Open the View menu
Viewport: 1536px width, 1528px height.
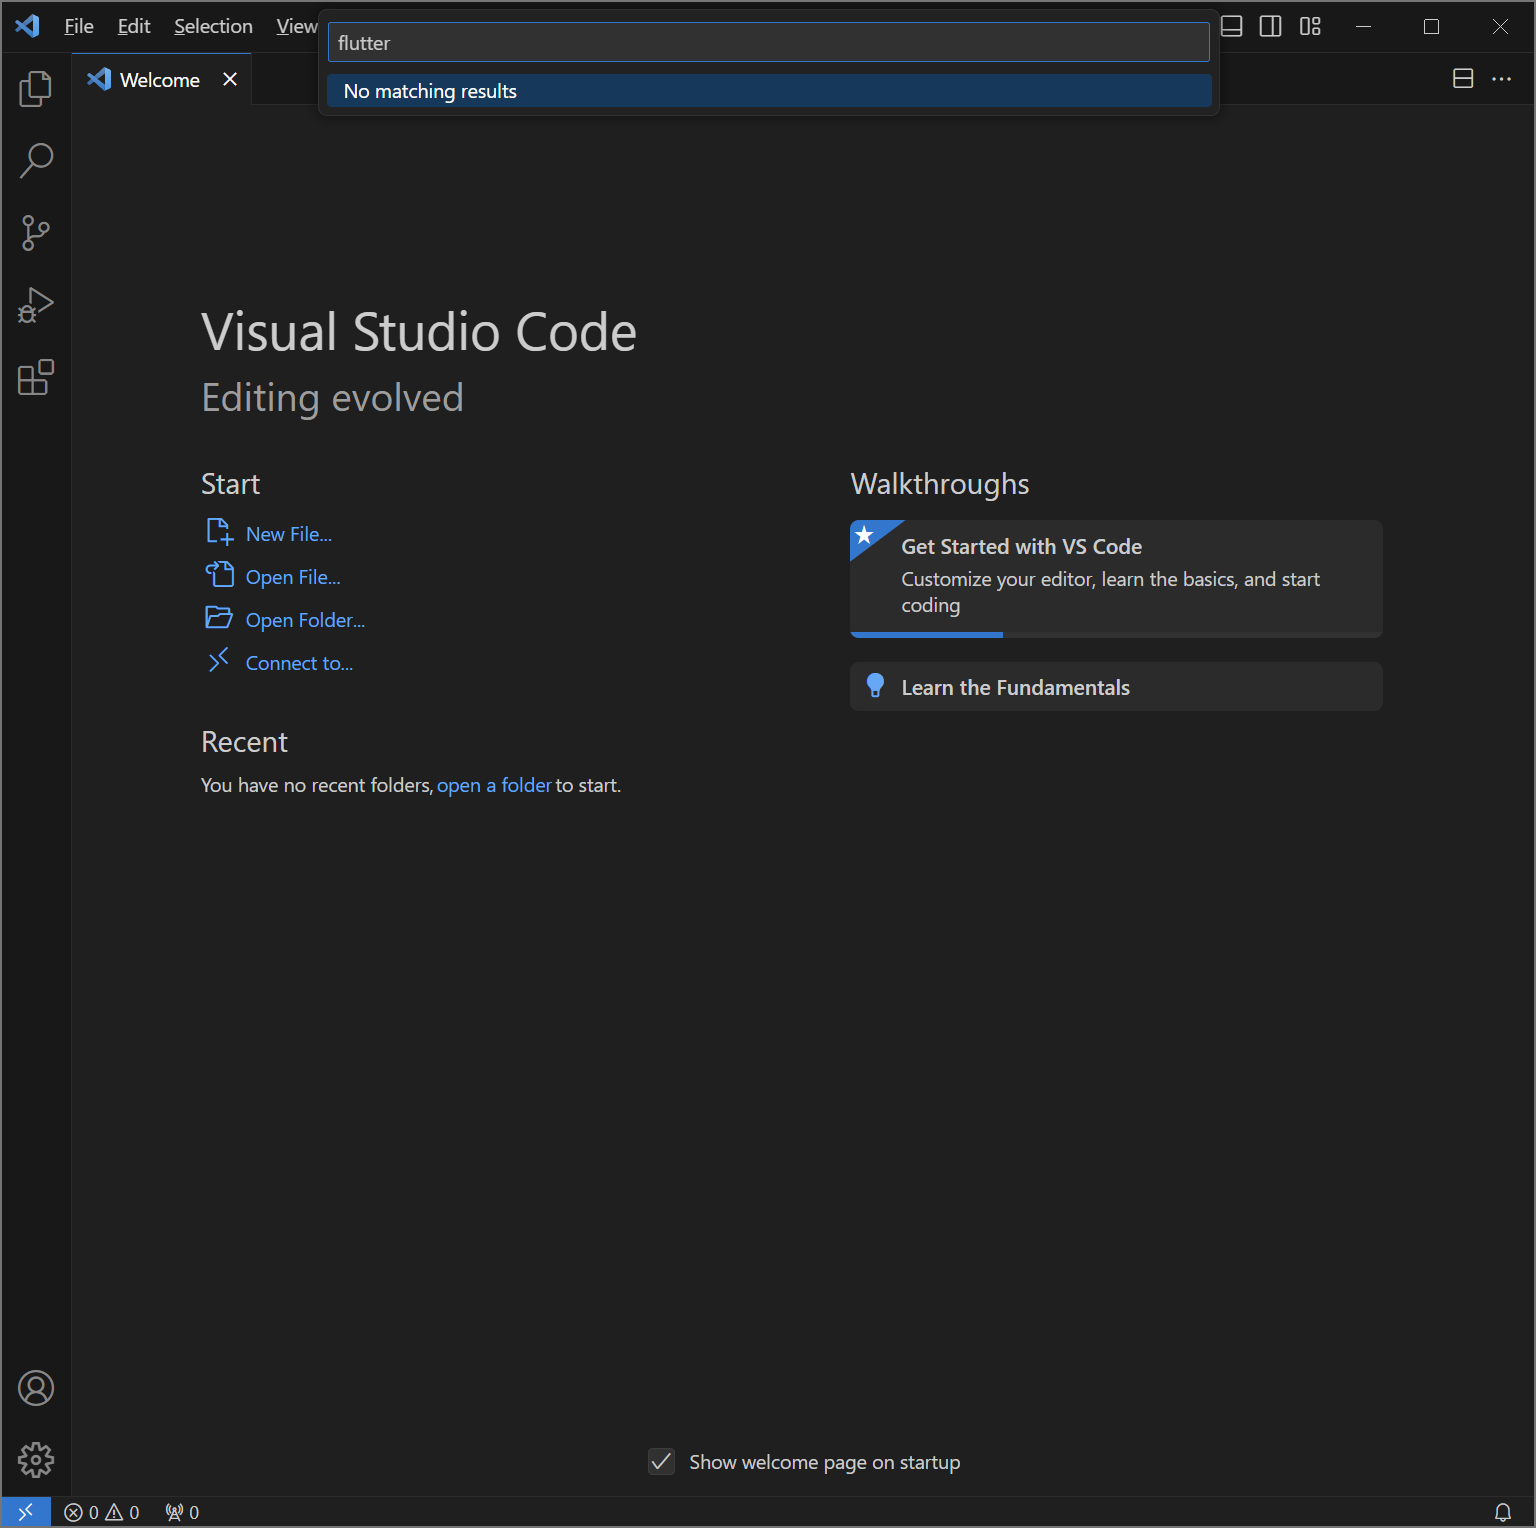[x=297, y=26]
